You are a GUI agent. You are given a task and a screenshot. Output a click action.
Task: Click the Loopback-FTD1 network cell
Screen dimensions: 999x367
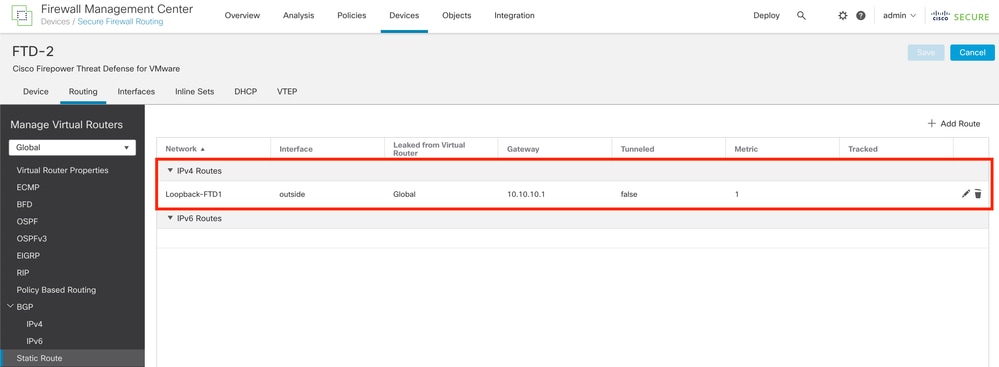[x=194, y=194]
